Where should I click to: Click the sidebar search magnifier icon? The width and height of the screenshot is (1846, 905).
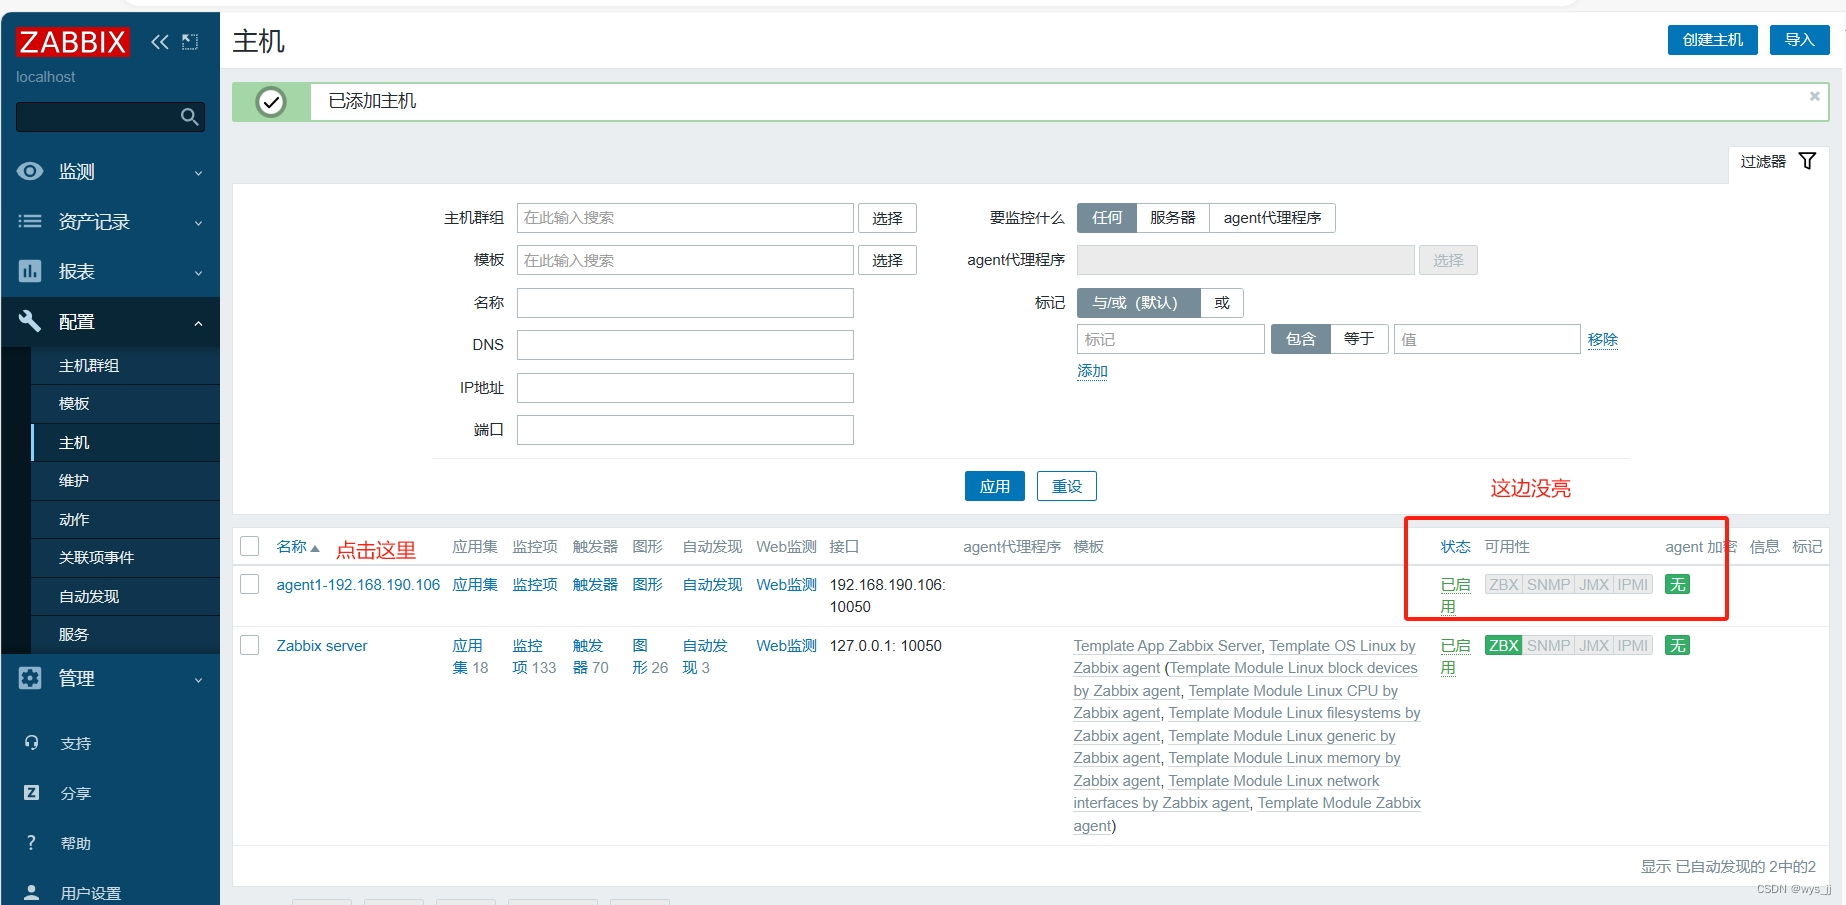click(x=189, y=117)
